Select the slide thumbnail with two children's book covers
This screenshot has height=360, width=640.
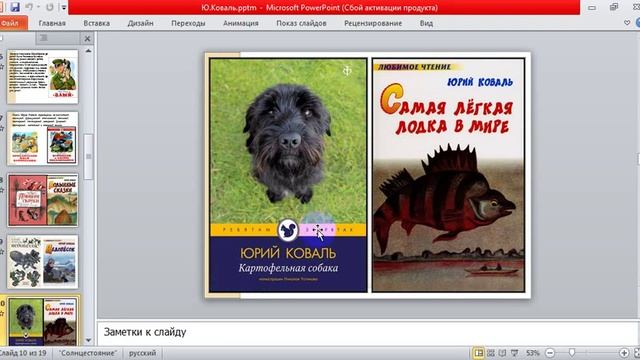(x=42, y=138)
